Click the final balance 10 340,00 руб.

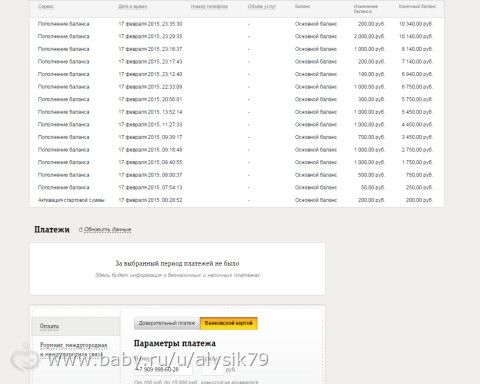(416, 24)
